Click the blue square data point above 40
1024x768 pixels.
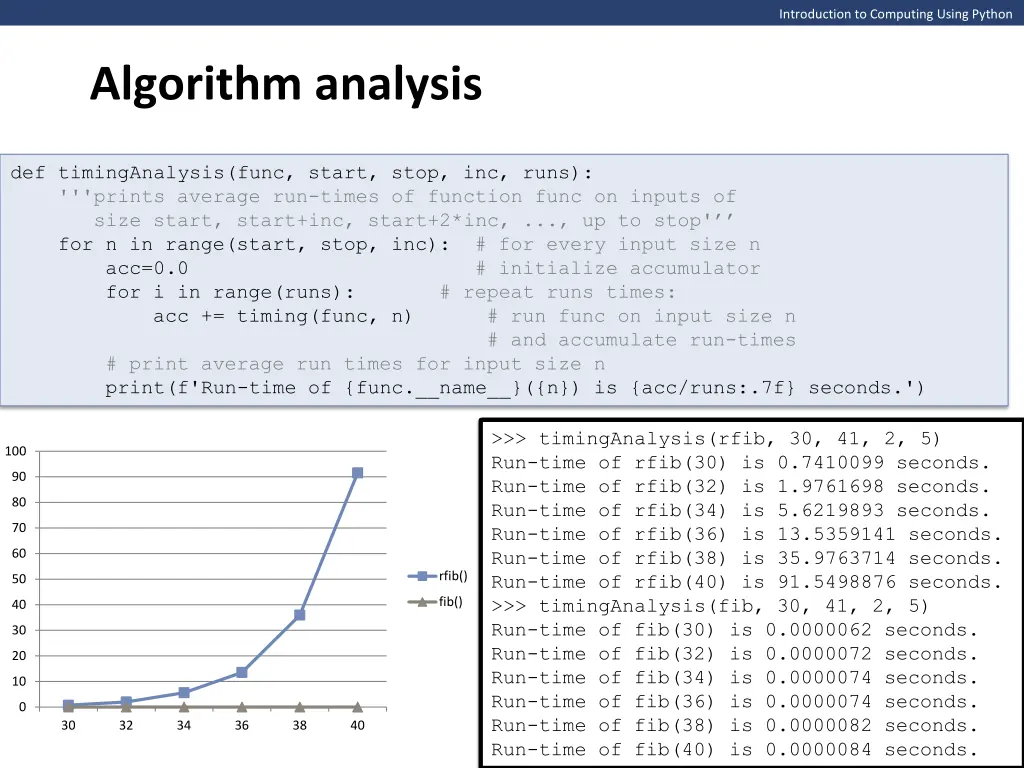(x=357, y=471)
